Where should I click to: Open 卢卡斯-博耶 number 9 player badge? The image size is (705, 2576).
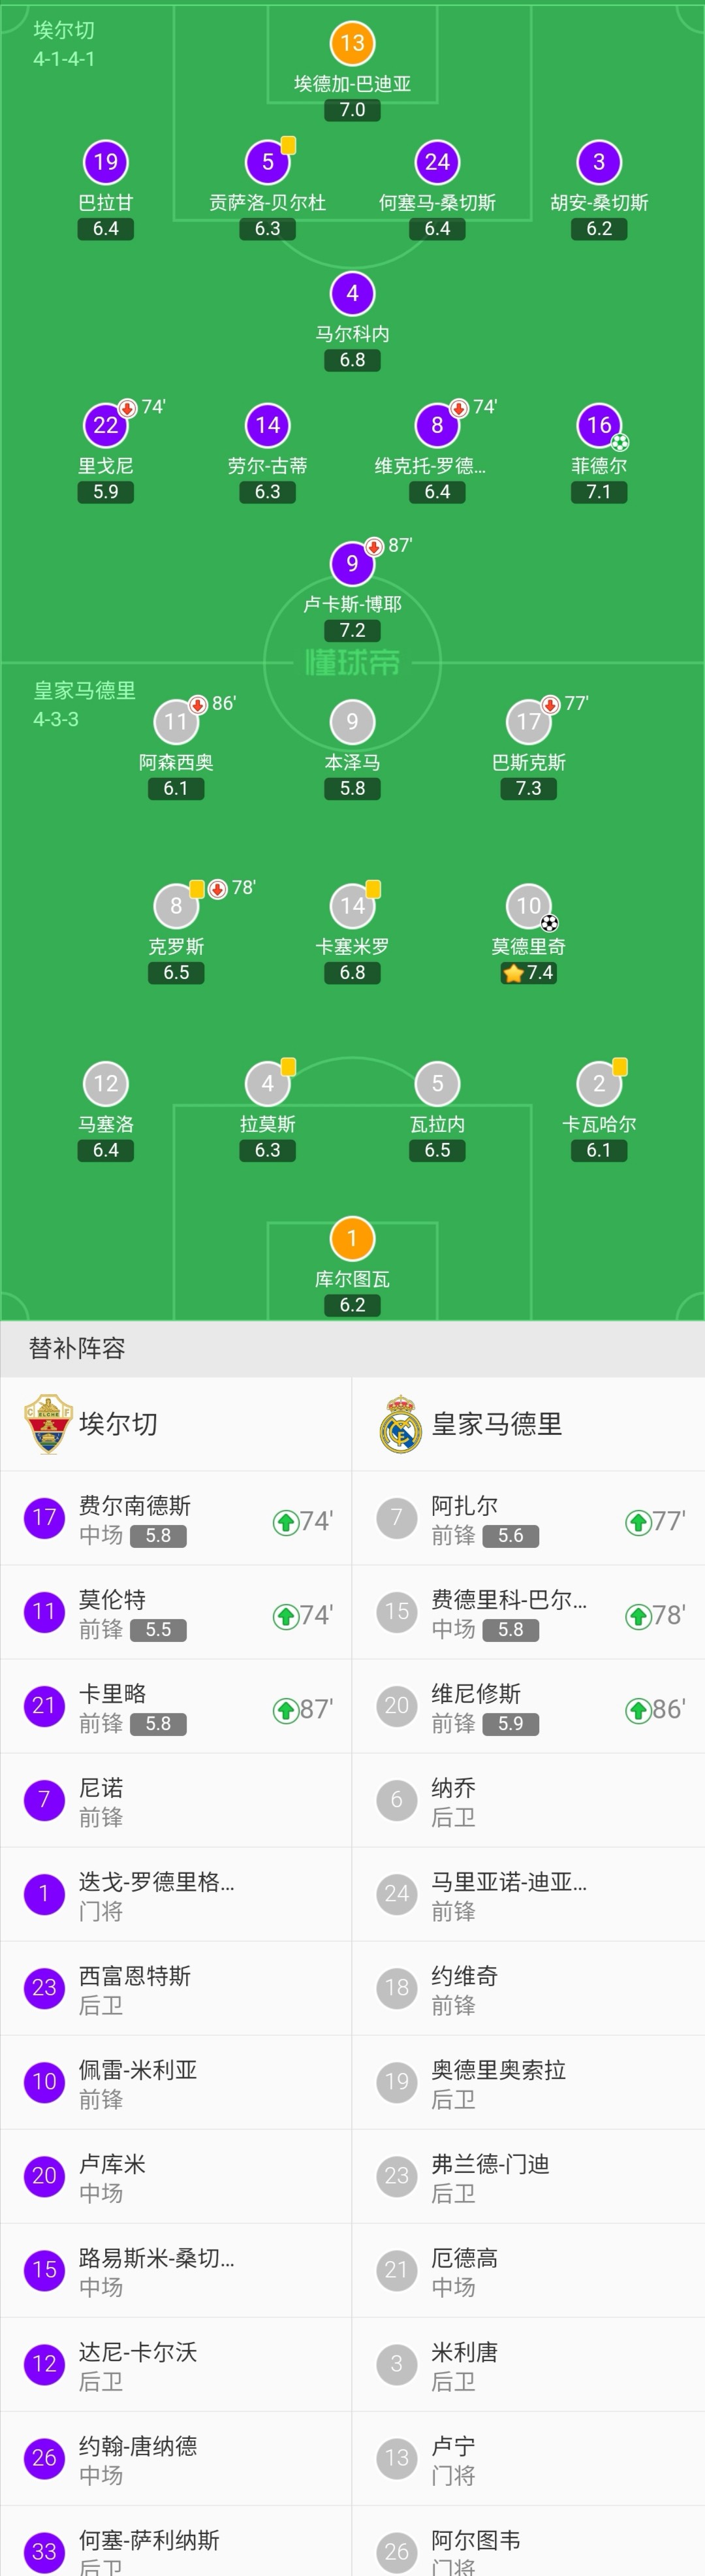[352, 563]
